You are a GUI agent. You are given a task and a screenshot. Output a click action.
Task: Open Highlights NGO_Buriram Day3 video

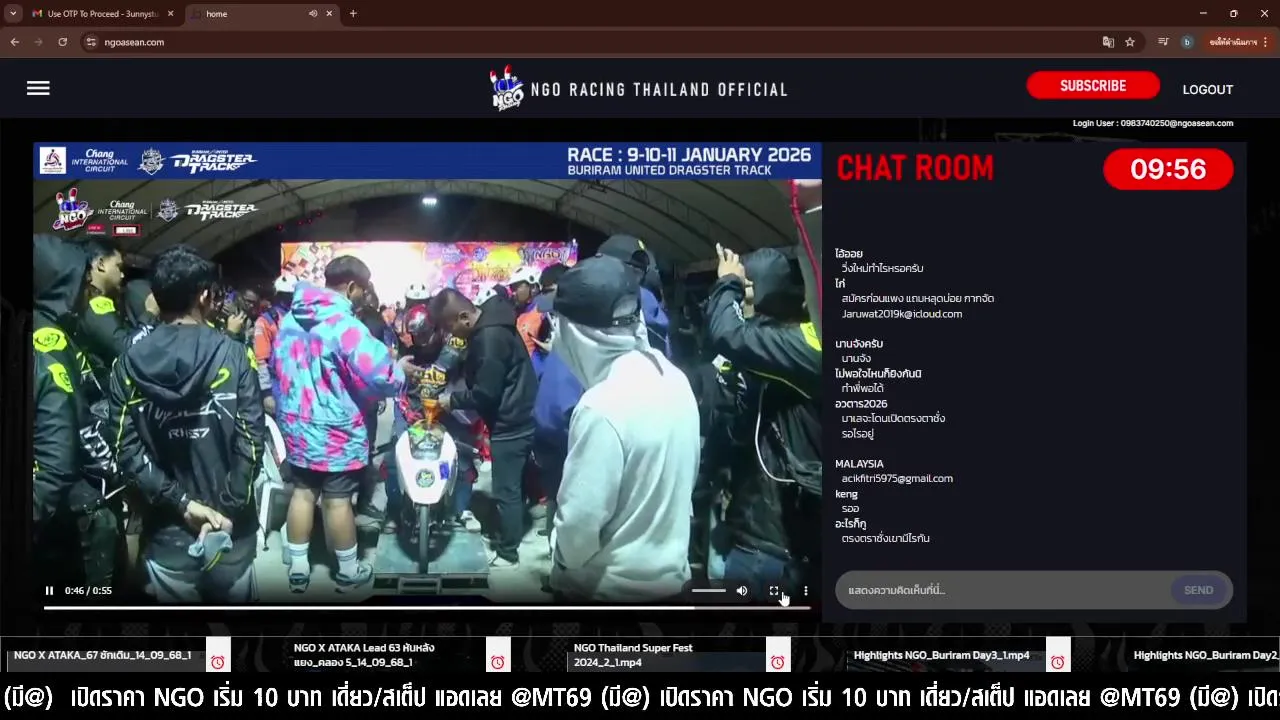[941, 655]
